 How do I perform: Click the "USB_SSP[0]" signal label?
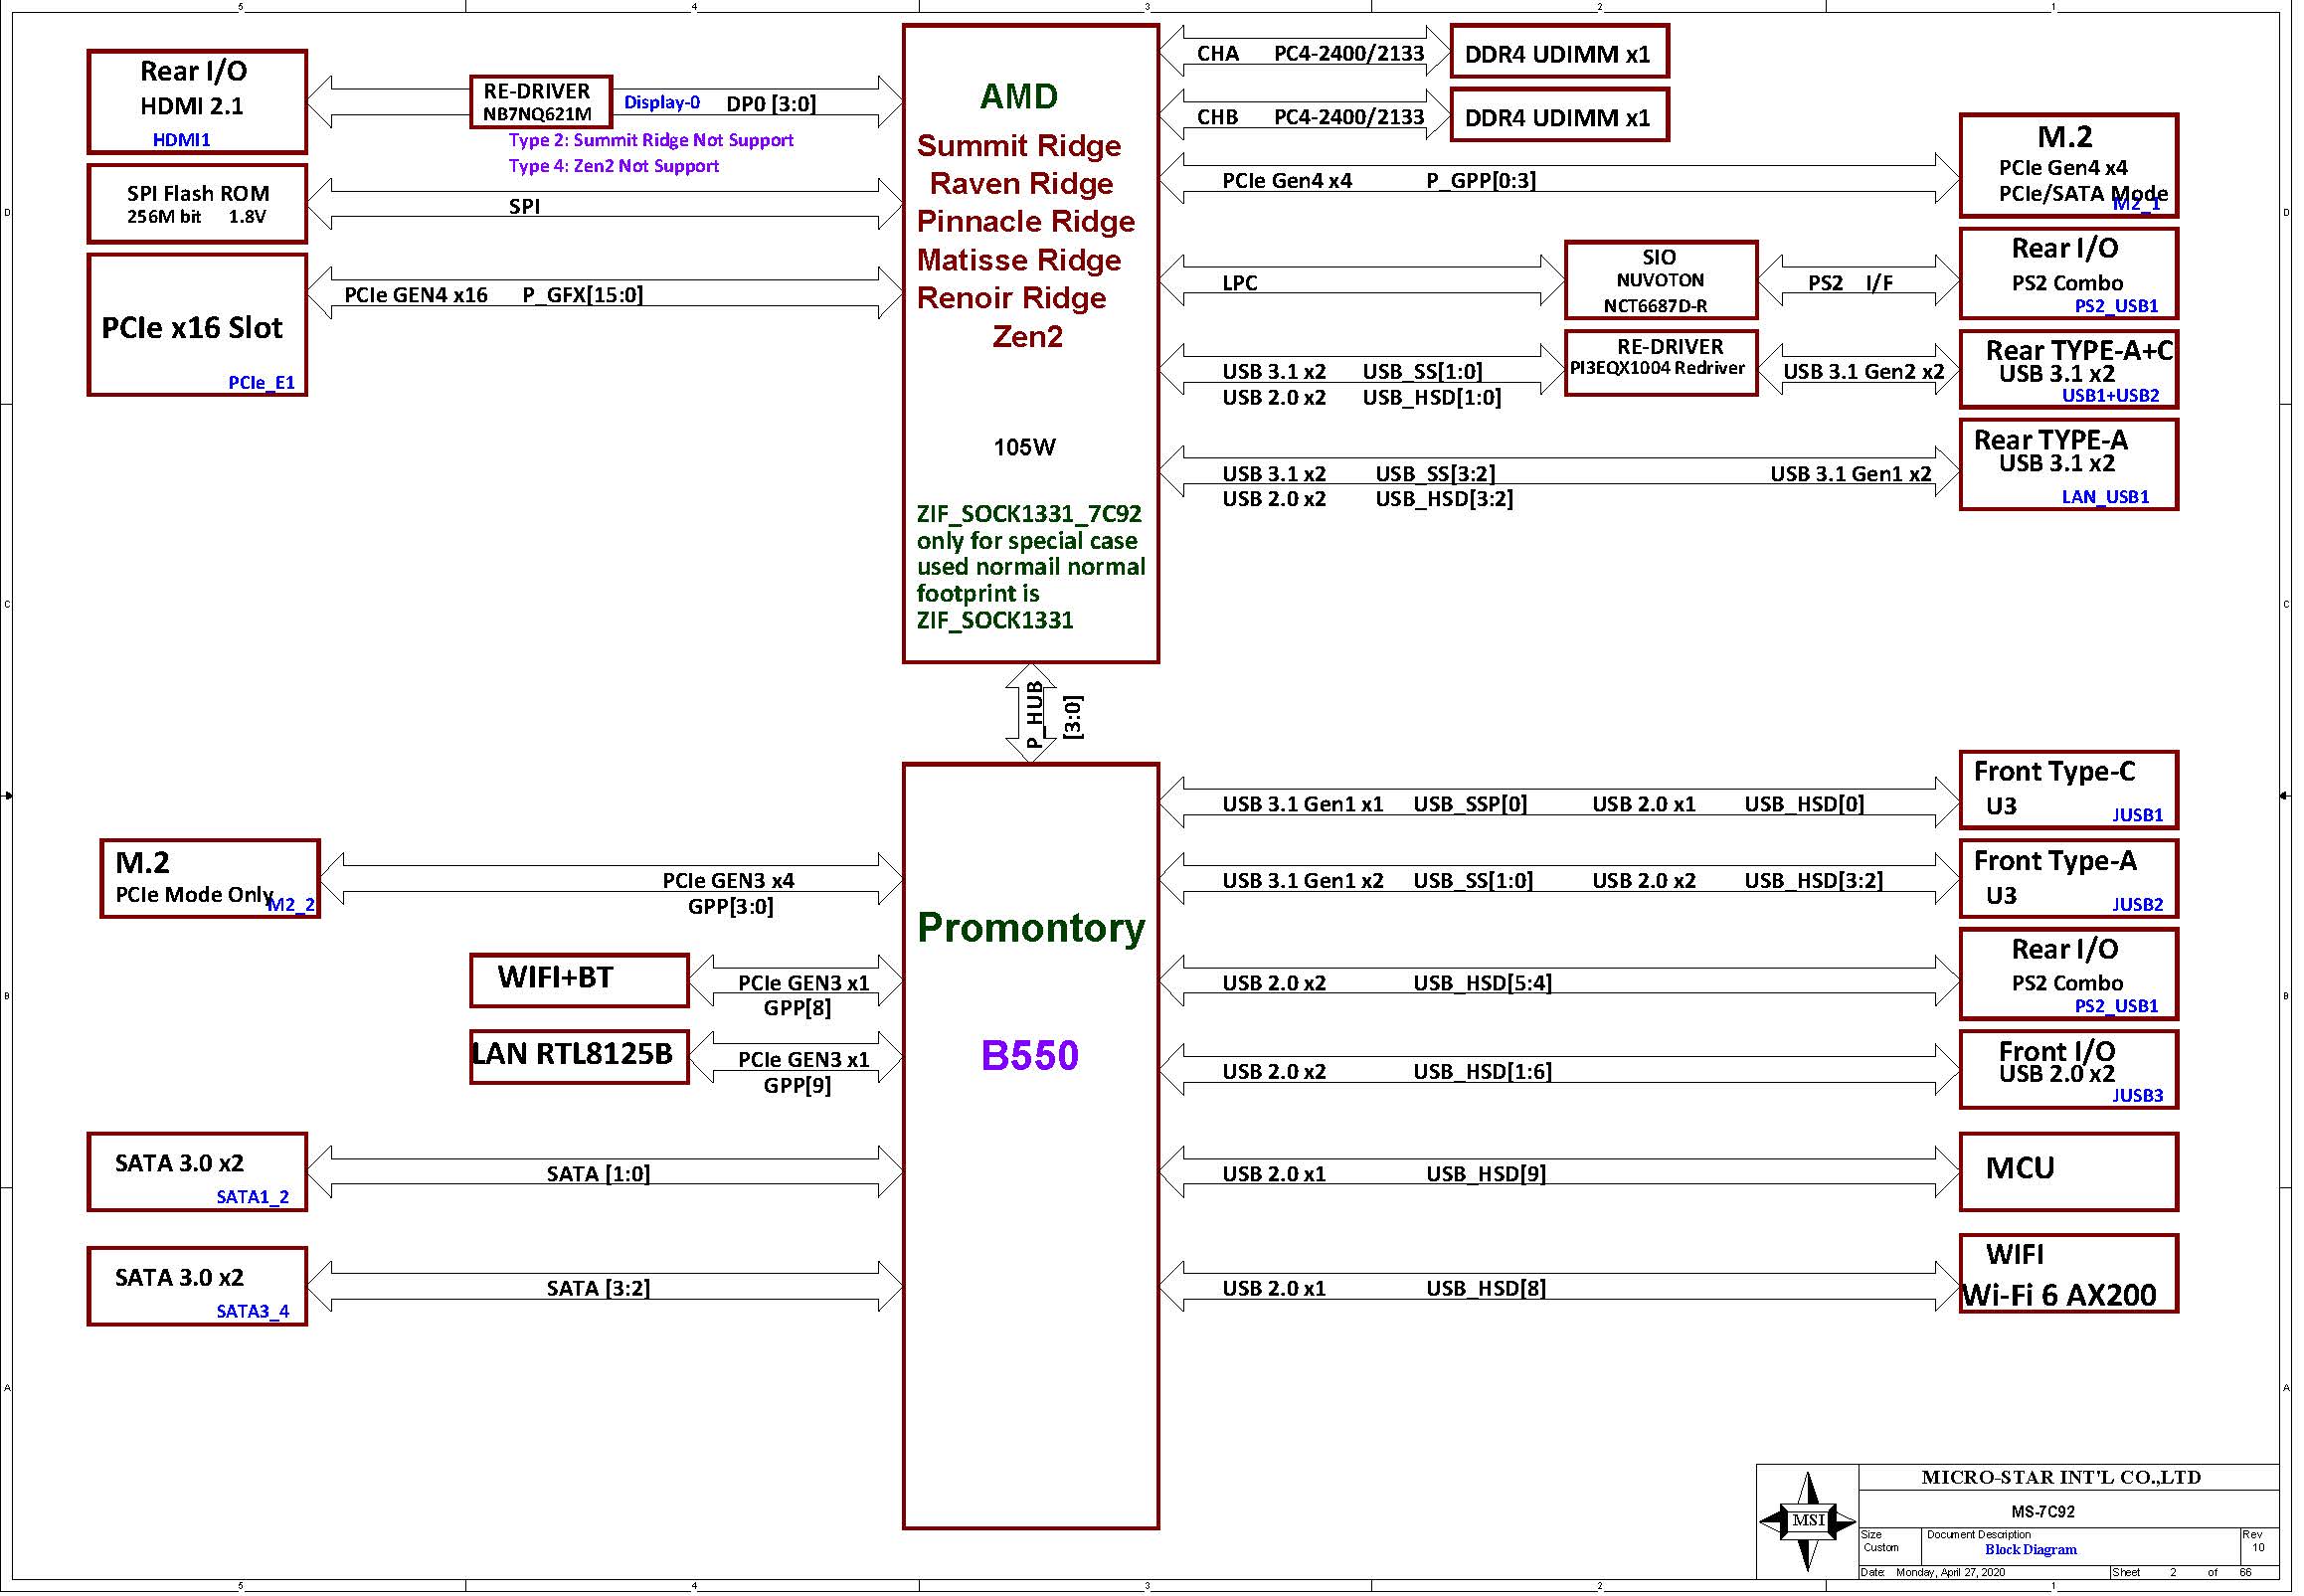click(1470, 805)
